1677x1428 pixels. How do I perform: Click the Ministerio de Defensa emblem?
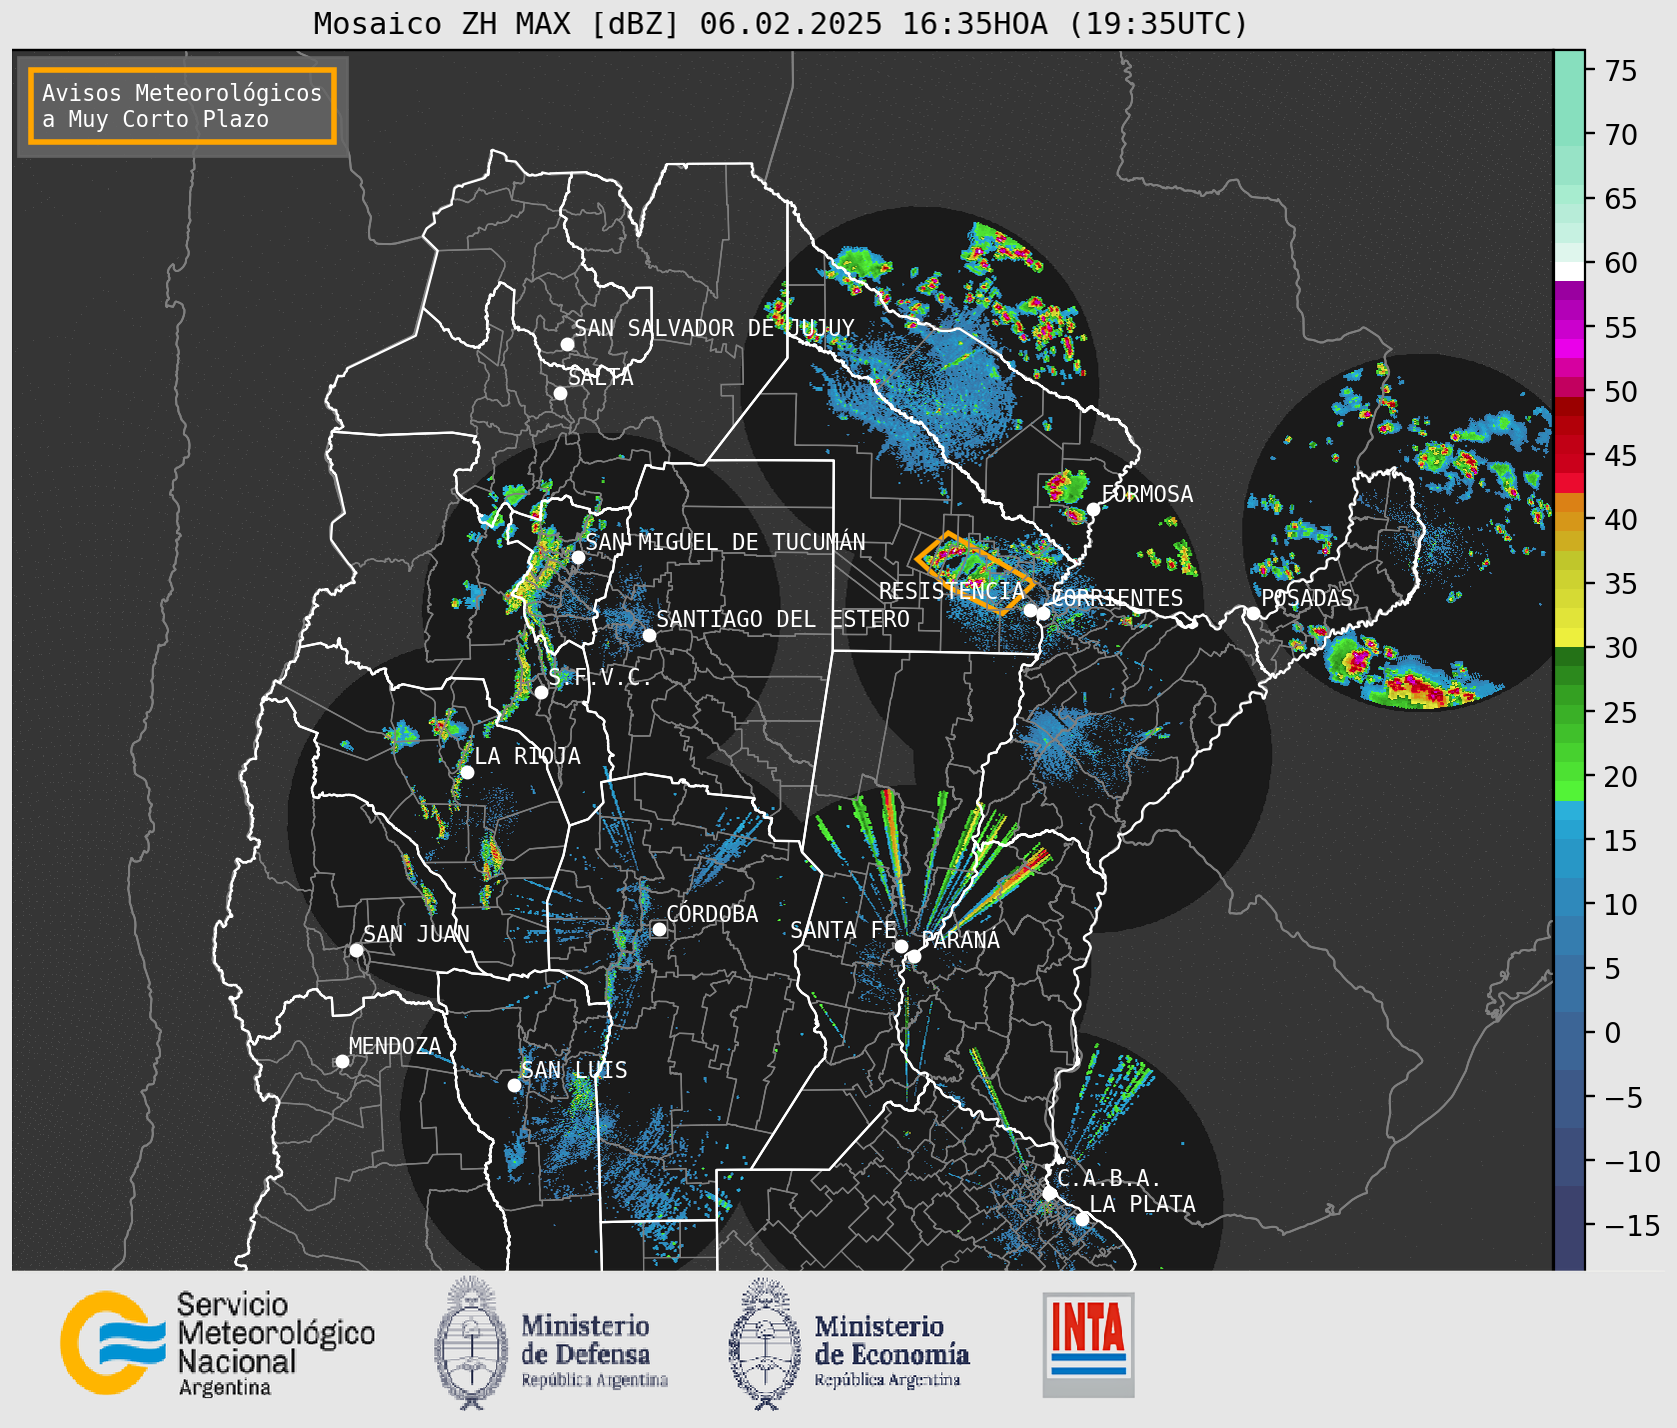tap(471, 1343)
